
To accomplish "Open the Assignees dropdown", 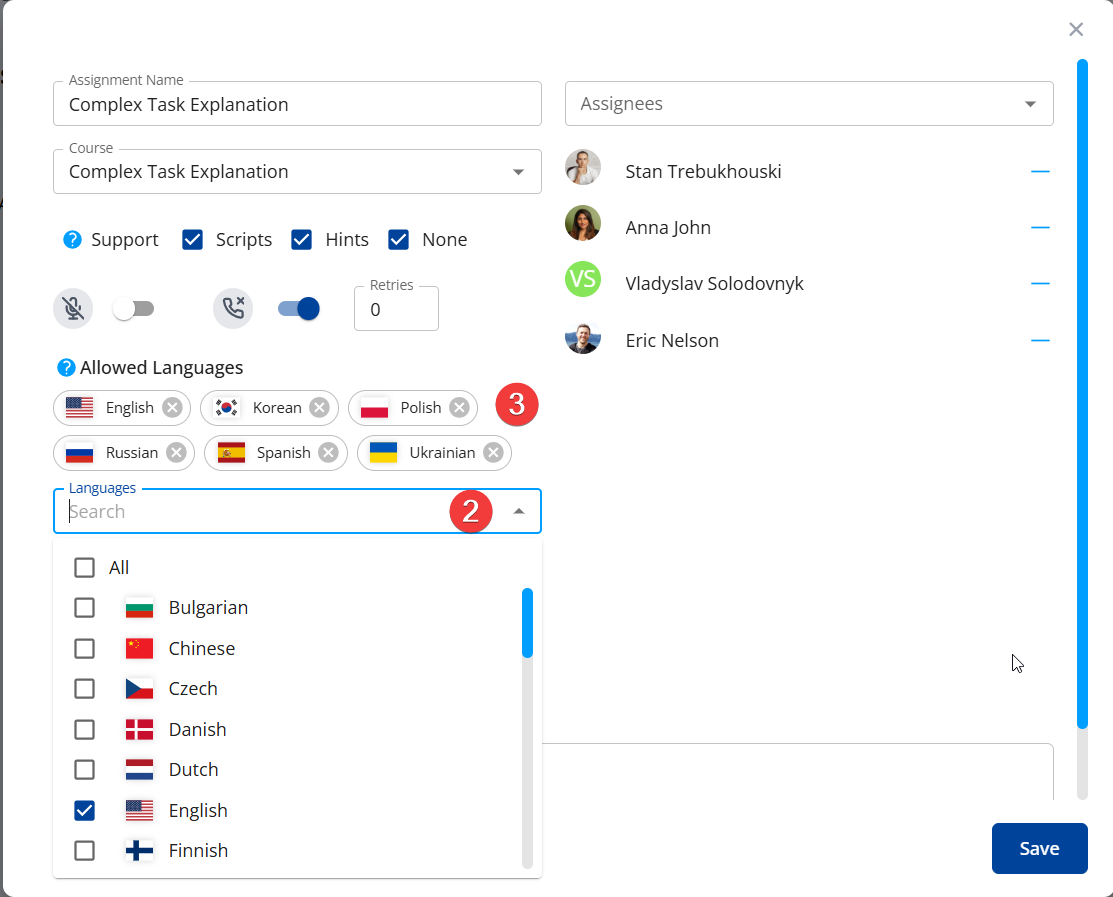I will 1030,104.
